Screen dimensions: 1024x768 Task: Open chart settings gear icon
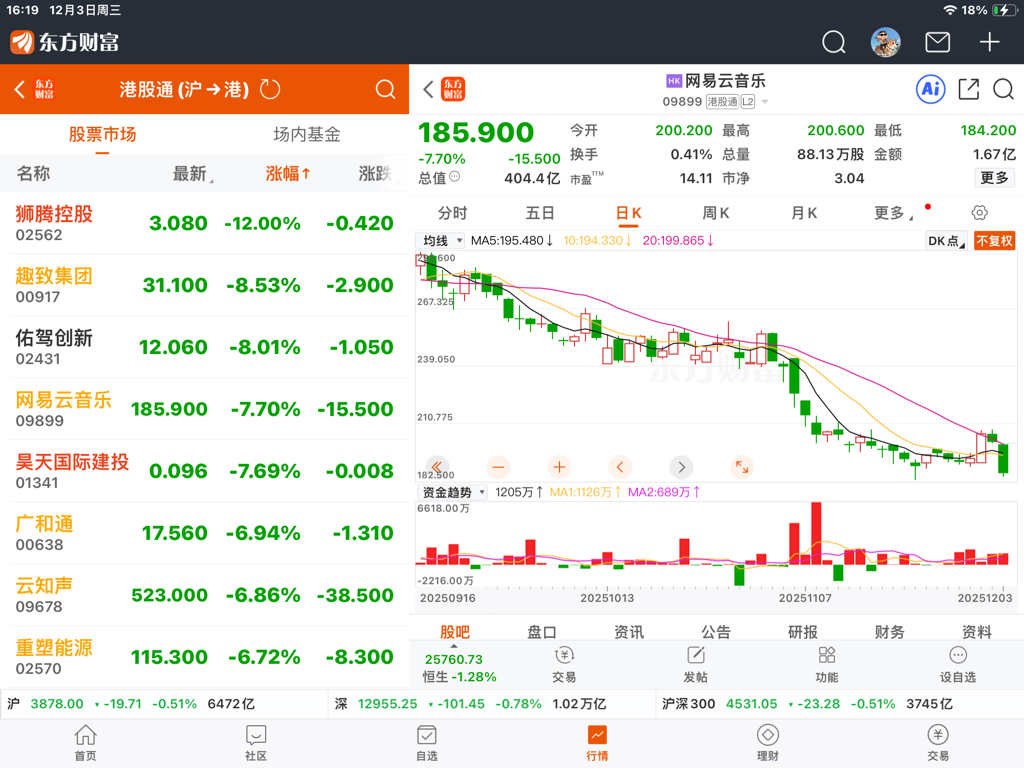coord(980,212)
